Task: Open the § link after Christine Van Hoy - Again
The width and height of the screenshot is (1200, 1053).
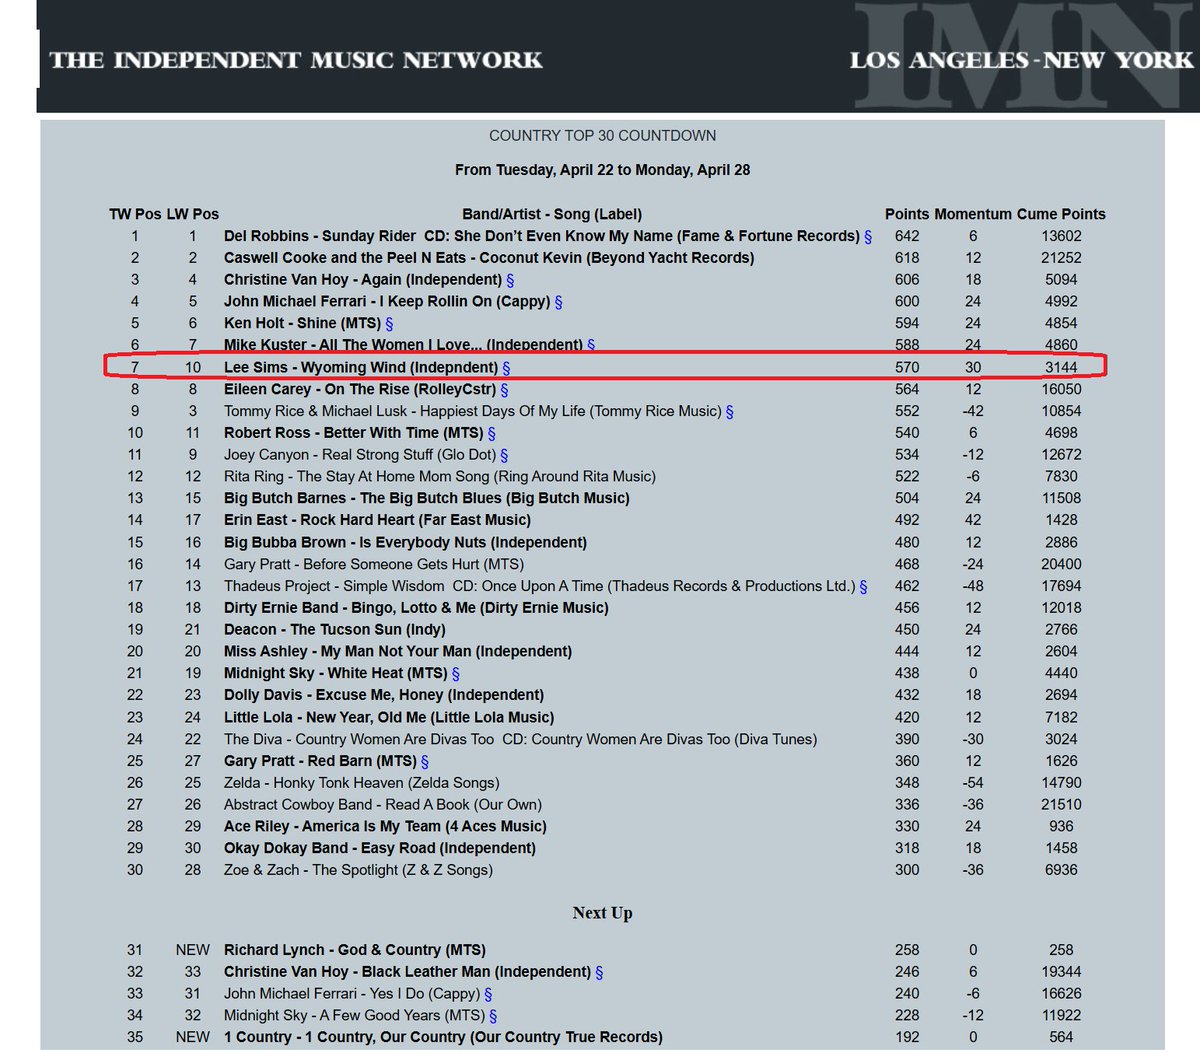Action: (x=510, y=280)
